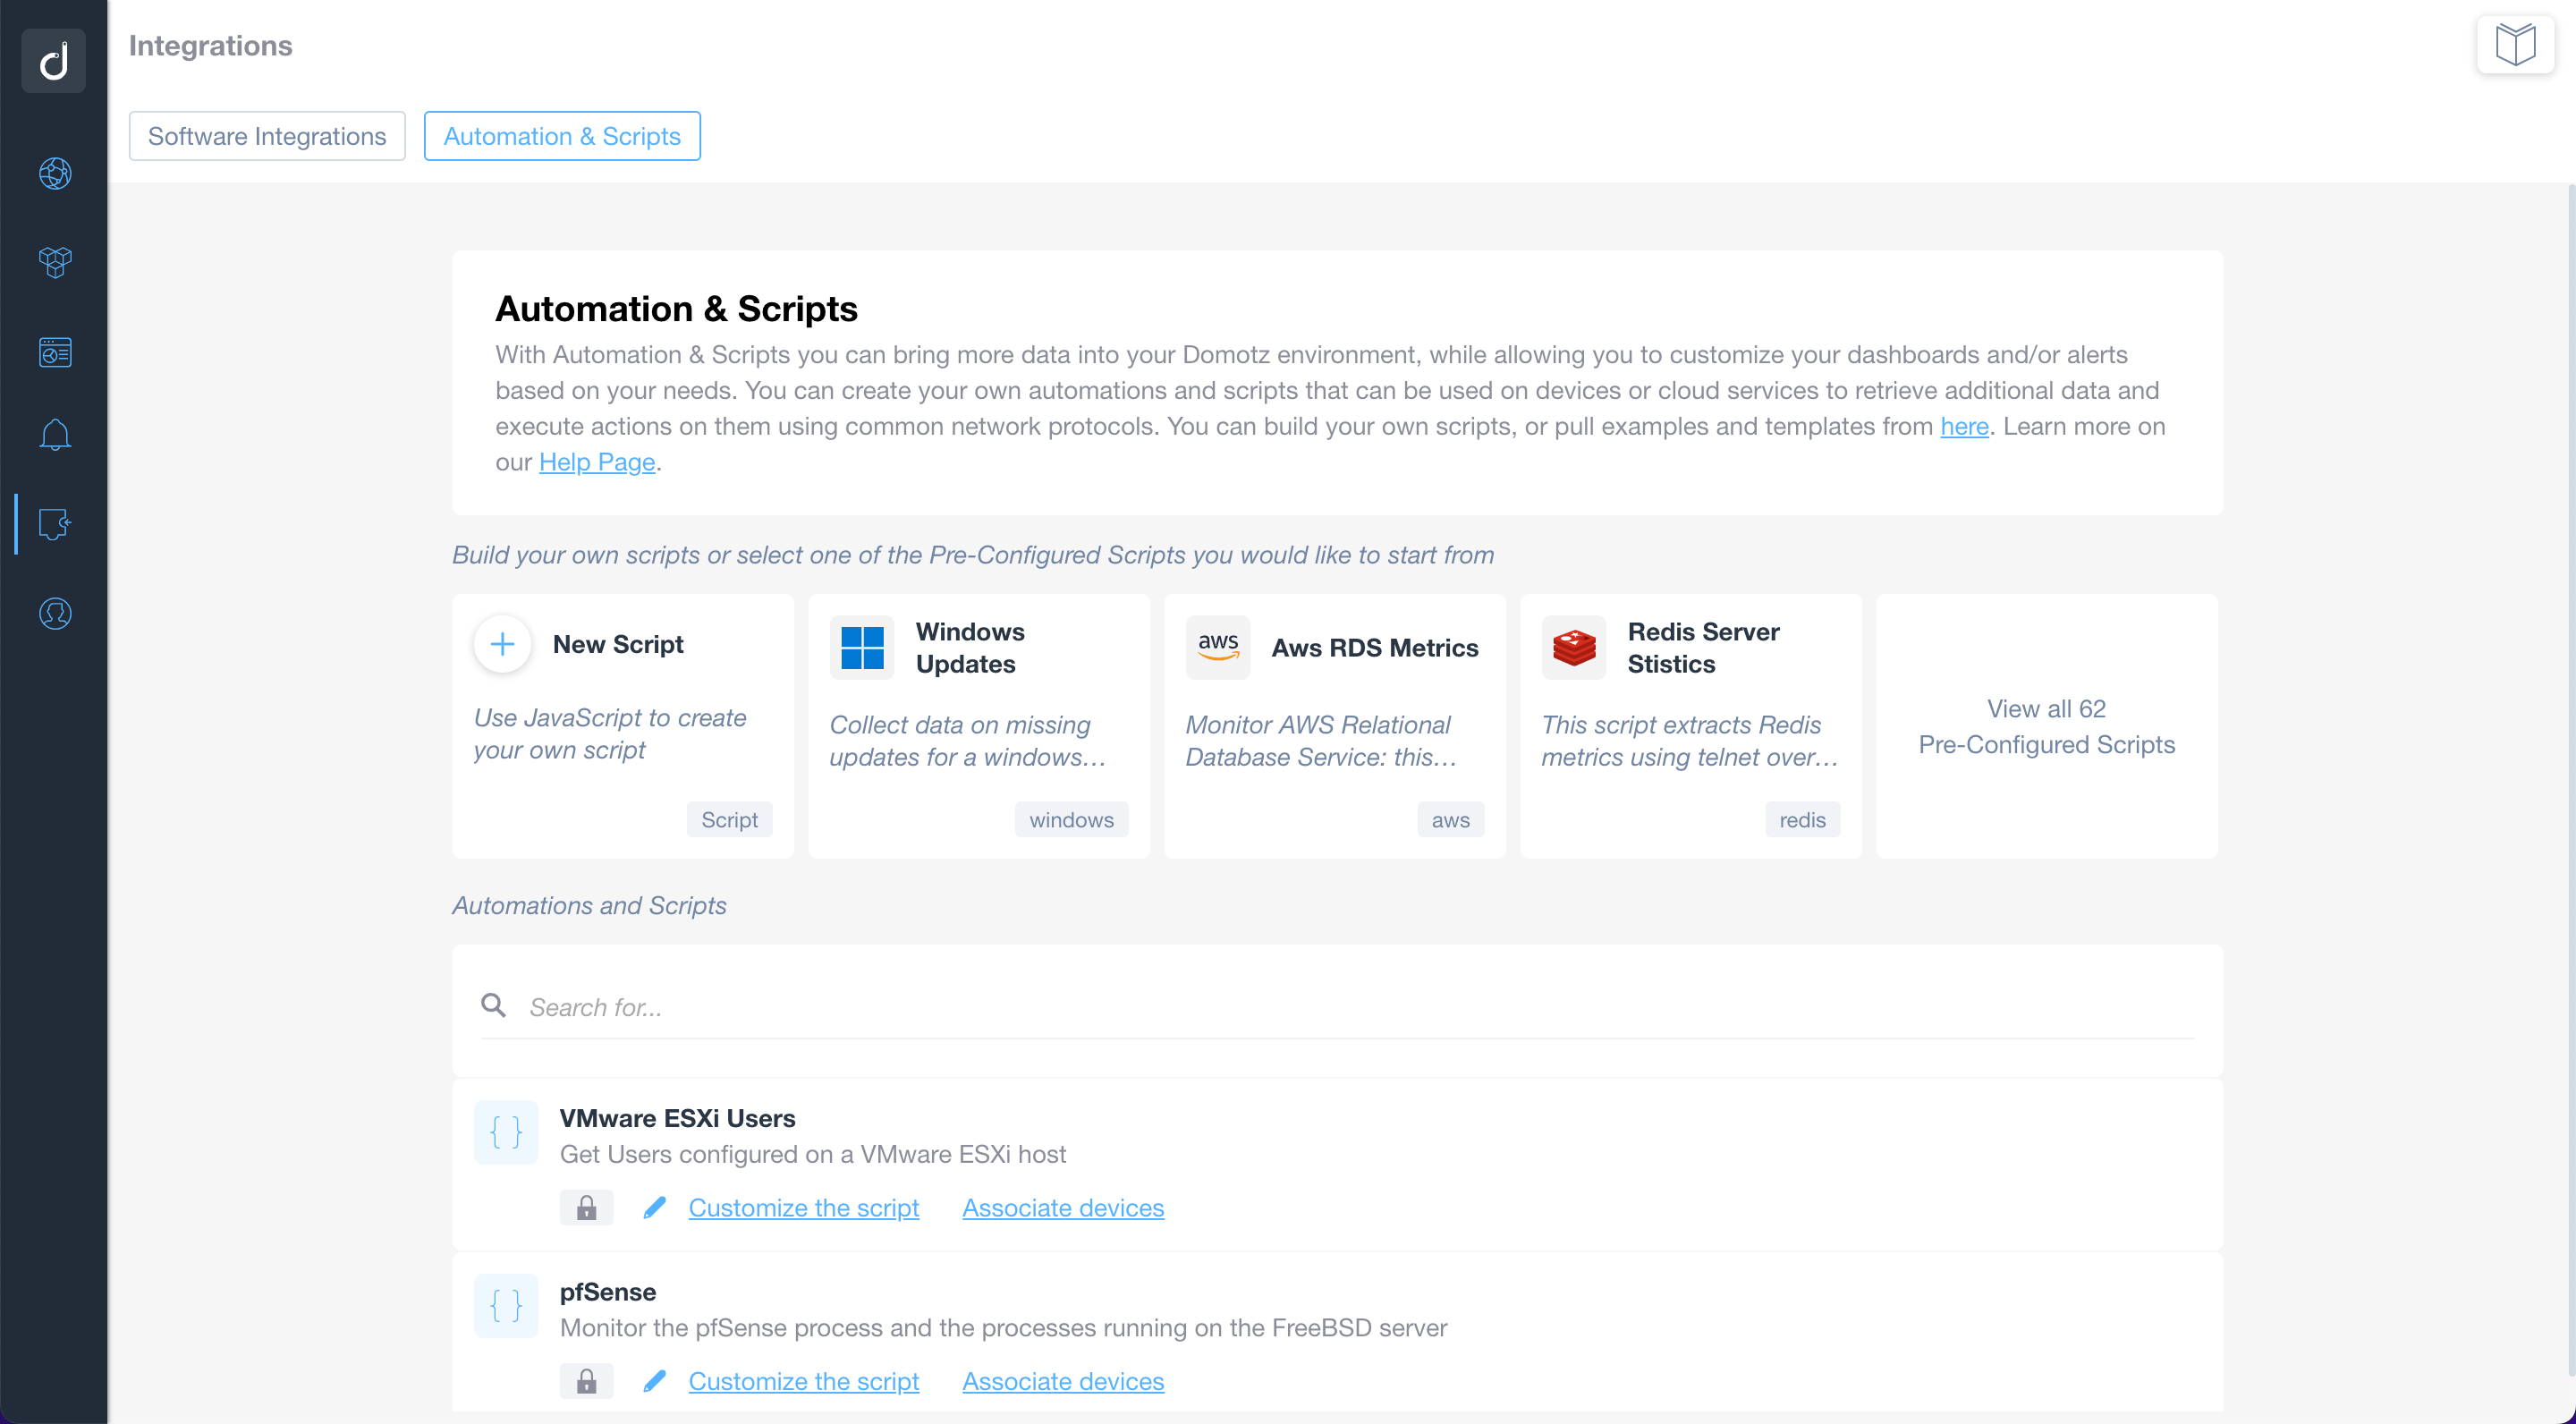Select the integrations plugin icon in sidebar
This screenshot has height=1424, width=2576.
(55, 522)
